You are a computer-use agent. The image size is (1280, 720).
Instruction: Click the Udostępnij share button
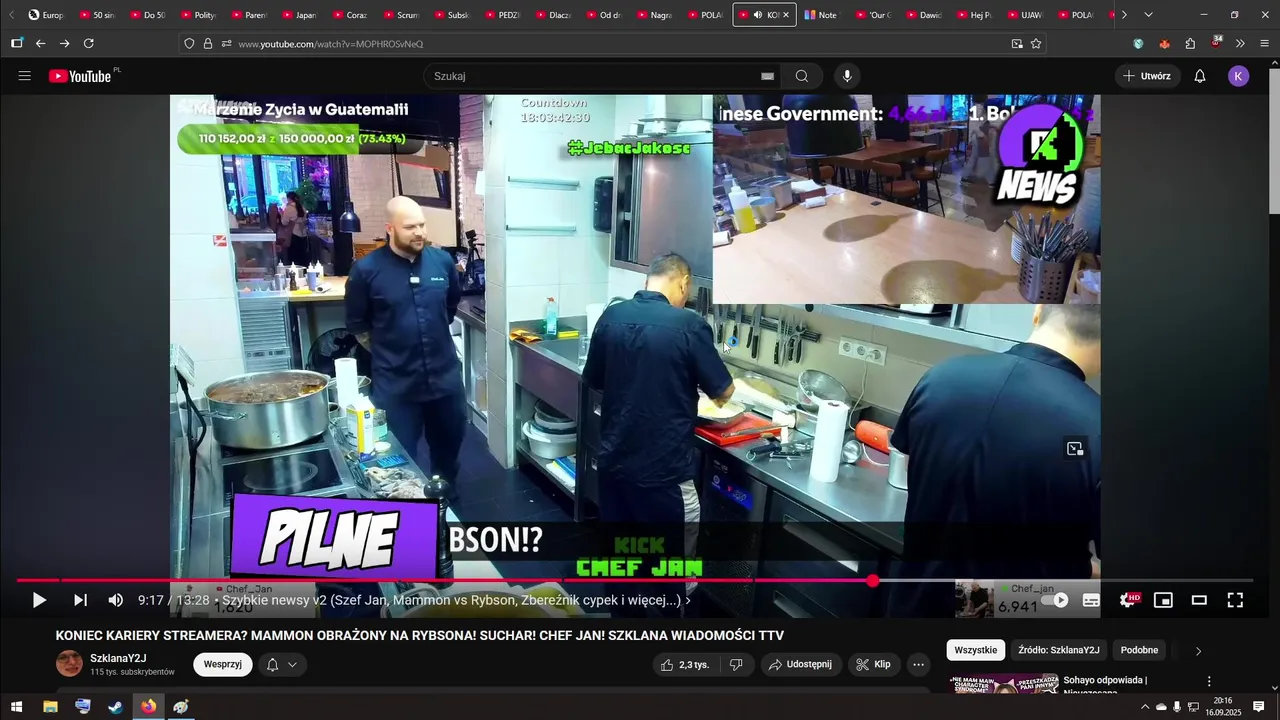coord(800,664)
